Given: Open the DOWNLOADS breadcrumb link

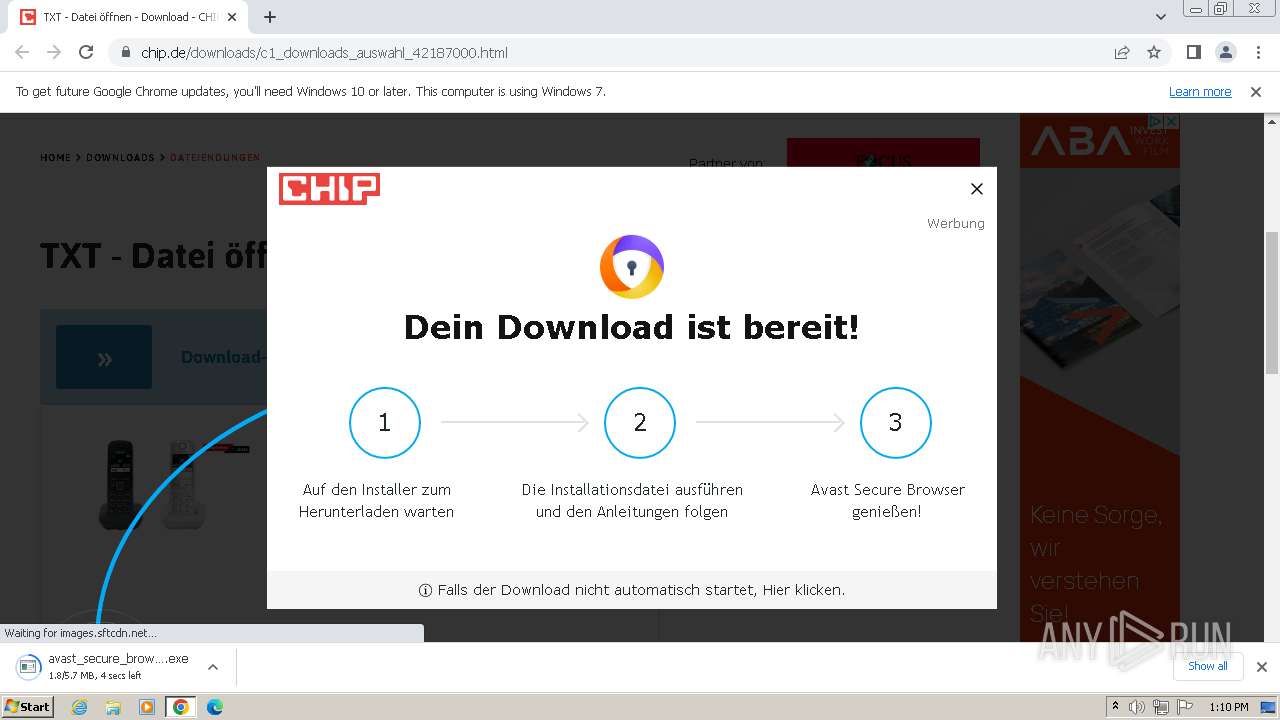Looking at the screenshot, I should point(120,158).
